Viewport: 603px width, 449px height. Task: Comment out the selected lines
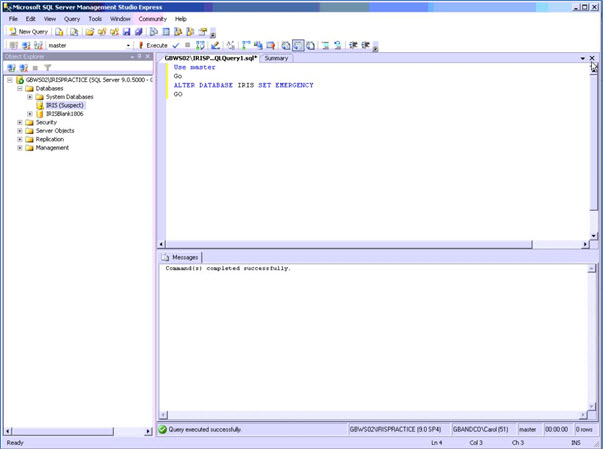pyautogui.click(x=325, y=45)
